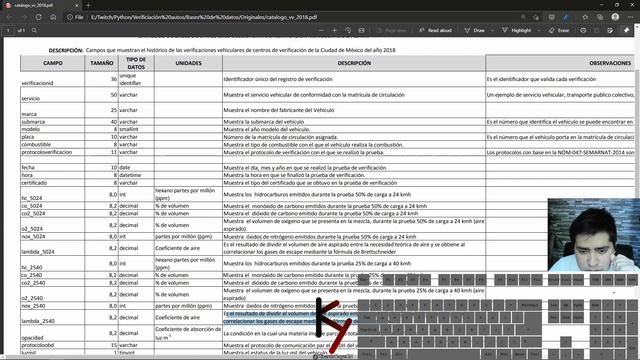640x360 pixels.
Task: Click the blue pen extension icon
Action: pos(566,17)
